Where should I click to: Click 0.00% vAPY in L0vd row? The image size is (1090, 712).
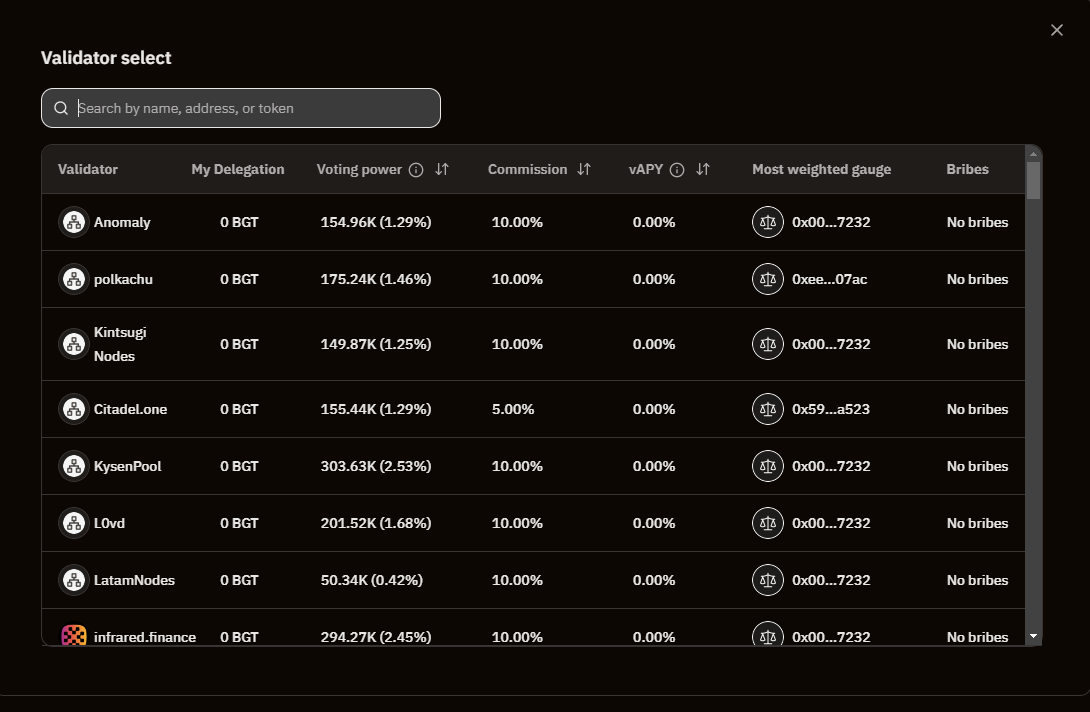[654, 524]
